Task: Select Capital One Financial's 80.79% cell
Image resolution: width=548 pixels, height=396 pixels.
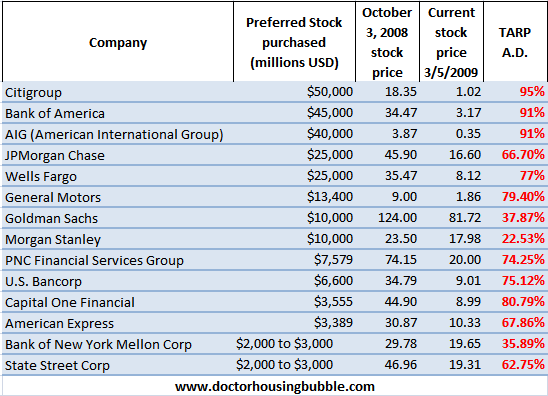Action: pos(523,302)
